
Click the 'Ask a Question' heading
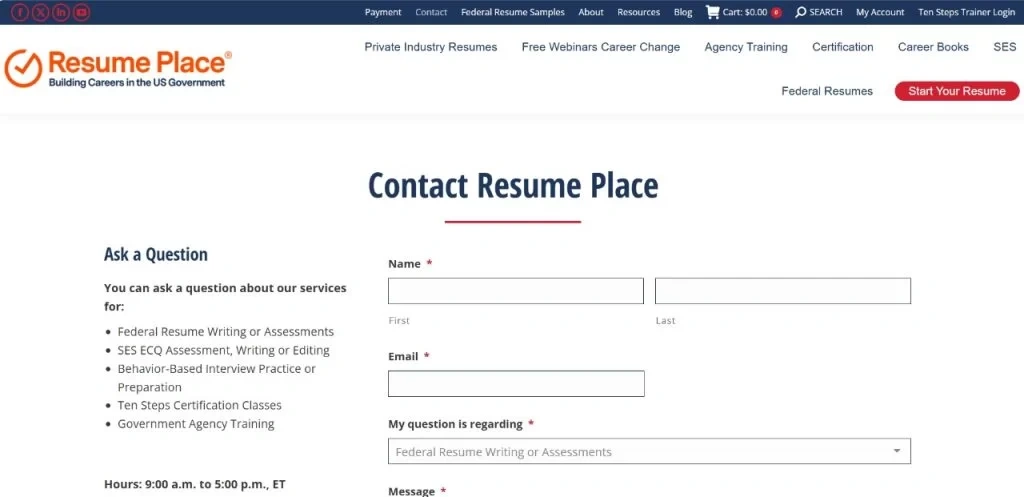[x=155, y=255]
